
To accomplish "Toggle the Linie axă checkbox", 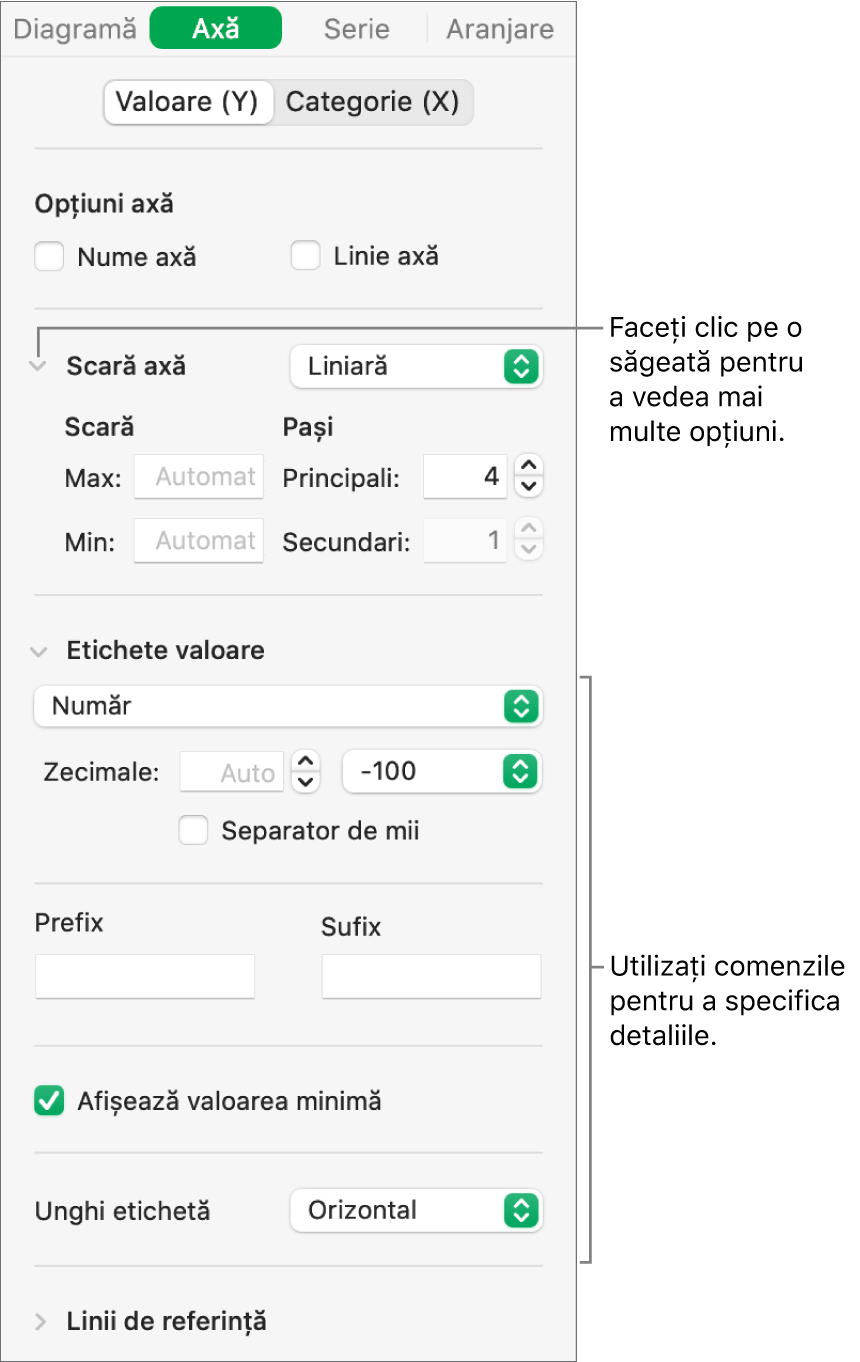I will tap(305, 257).
